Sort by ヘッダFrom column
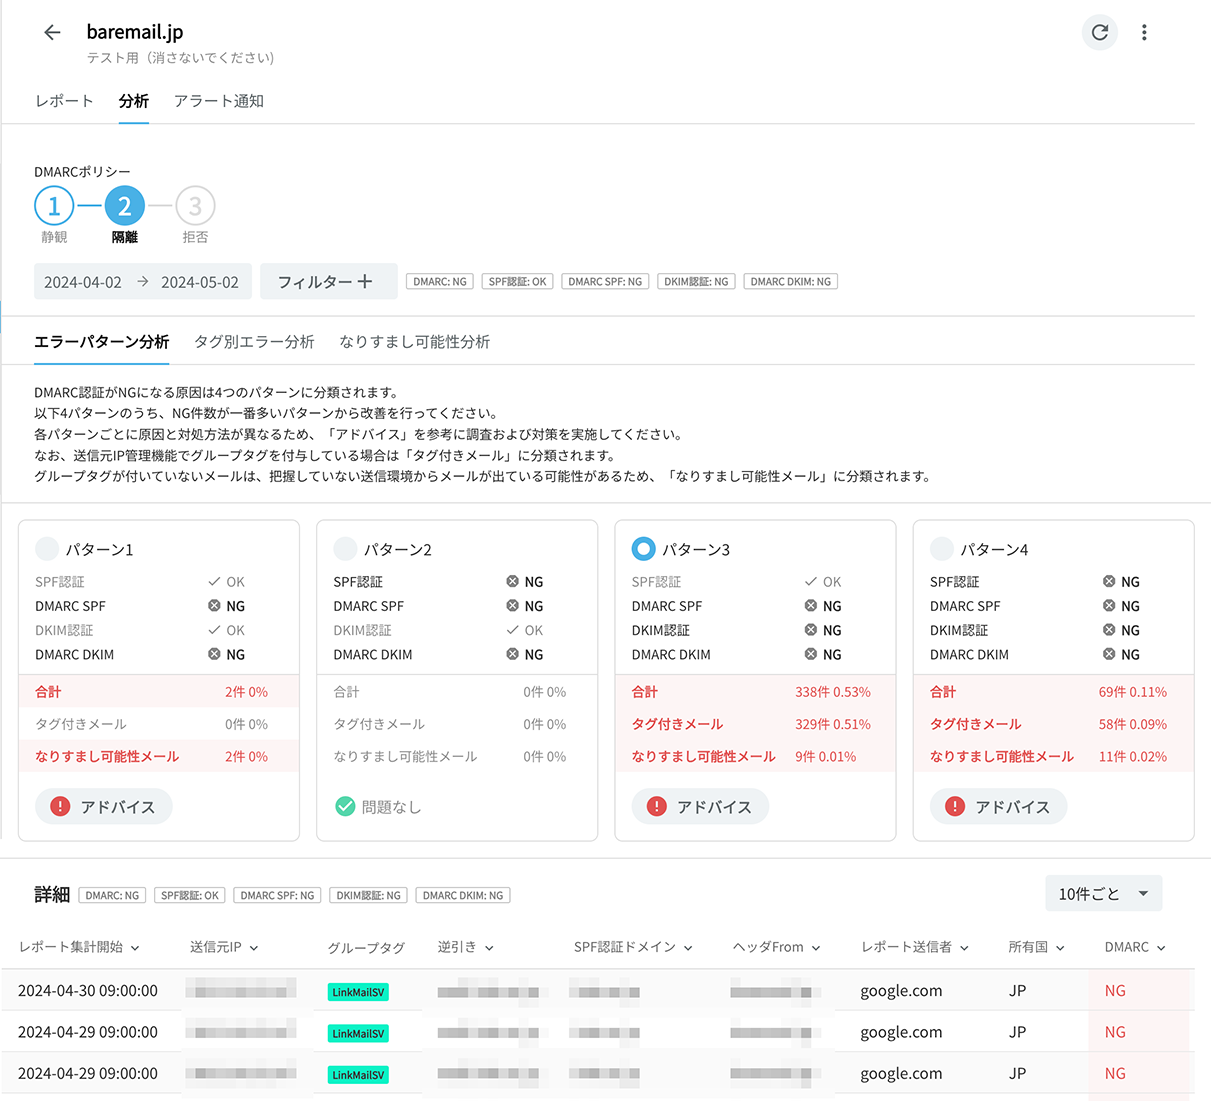The image size is (1211, 1101). point(776,947)
